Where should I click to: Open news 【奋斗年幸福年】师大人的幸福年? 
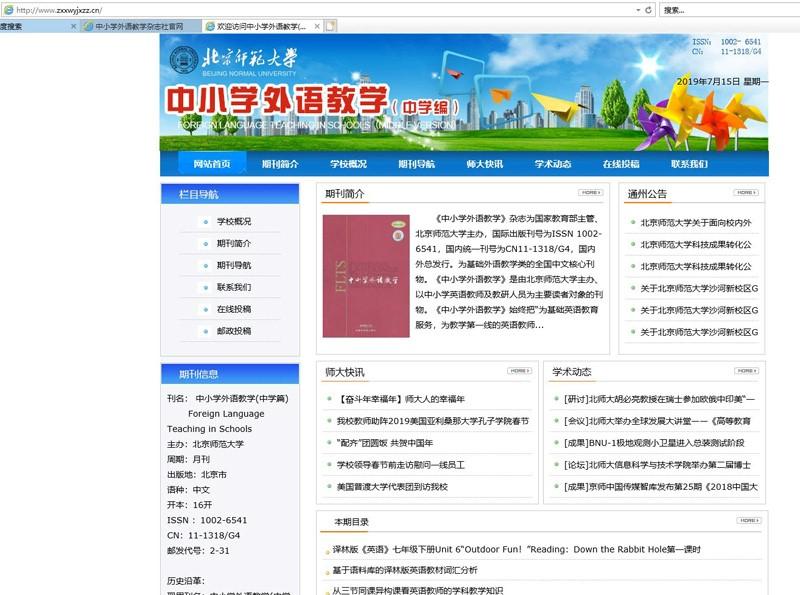click(401, 399)
